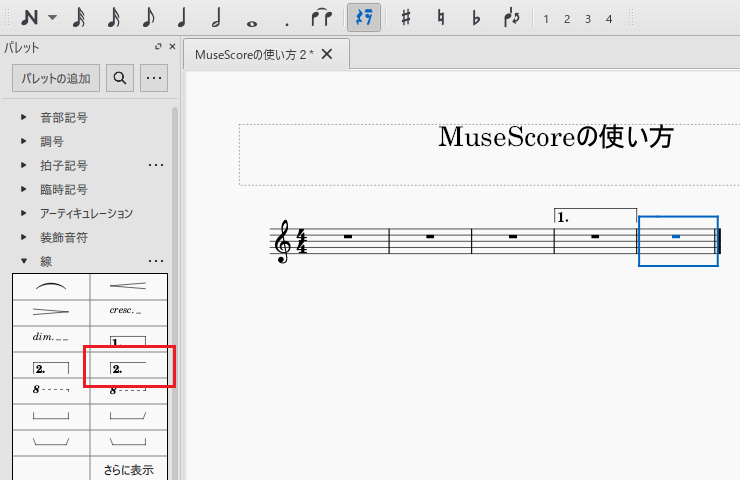The image size is (740, 480).
Task: Select whole note duration
Action: pyautogui.click(x=252, y=23)
